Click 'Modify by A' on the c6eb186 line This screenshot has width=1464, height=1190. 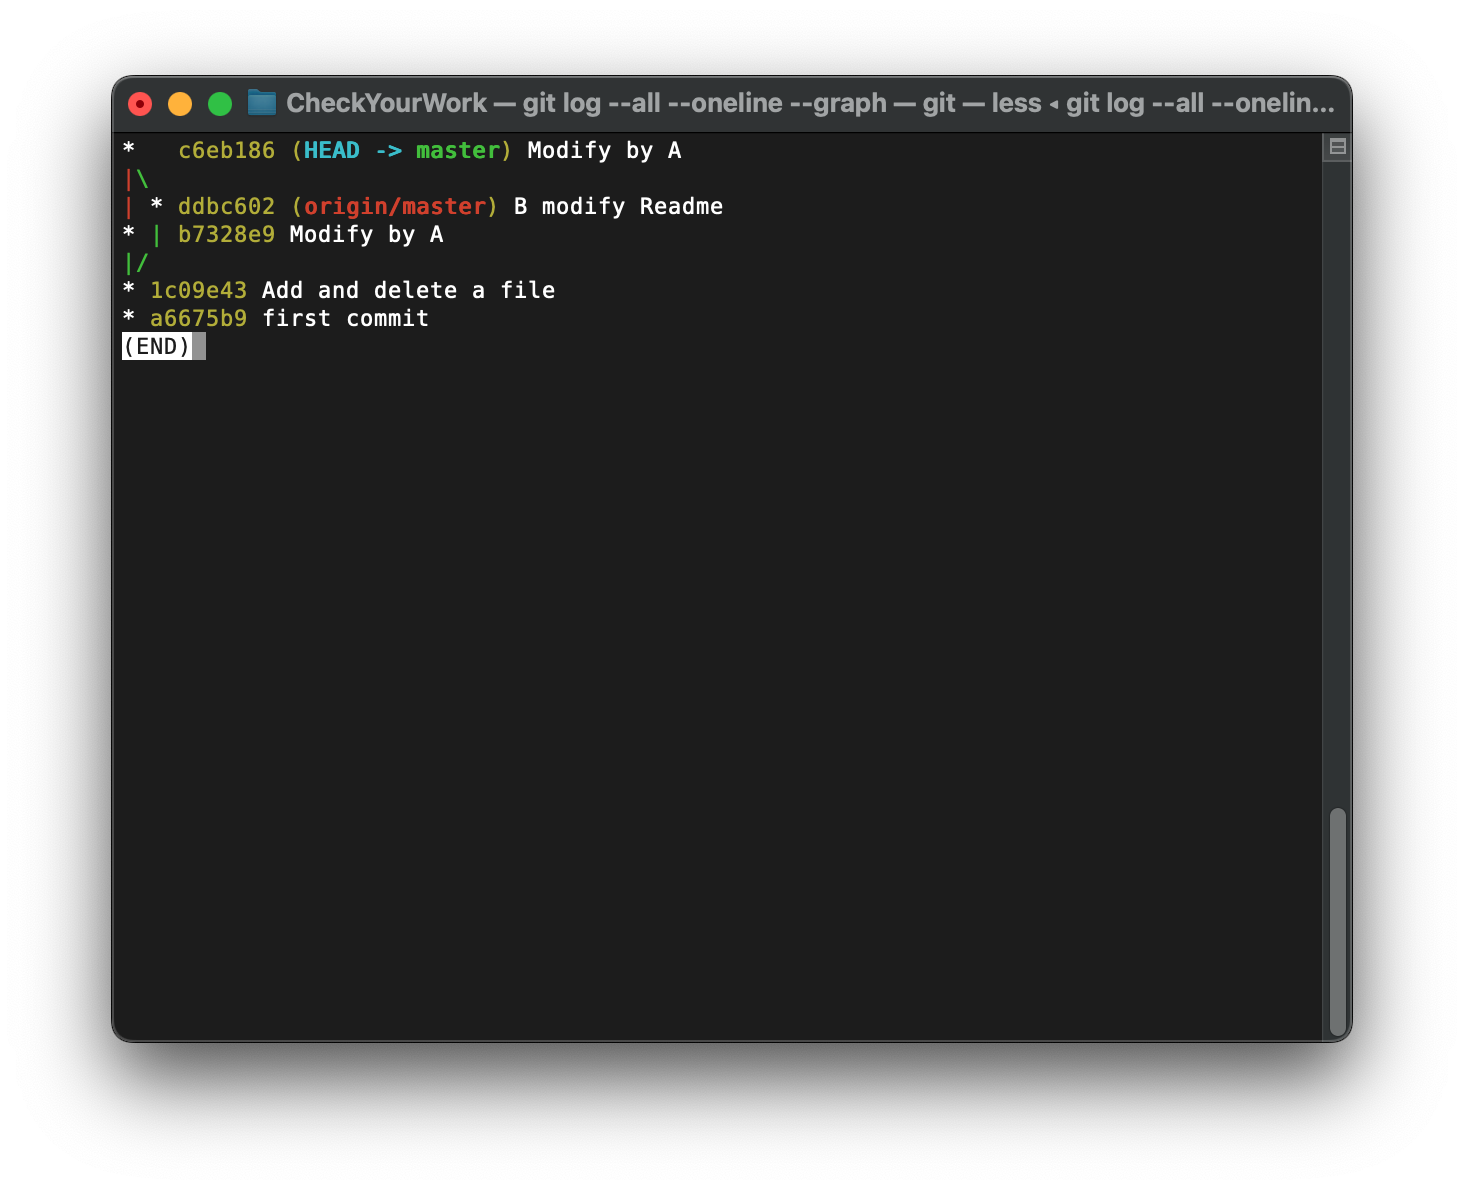pyautogui.click(x=604, y=150)
